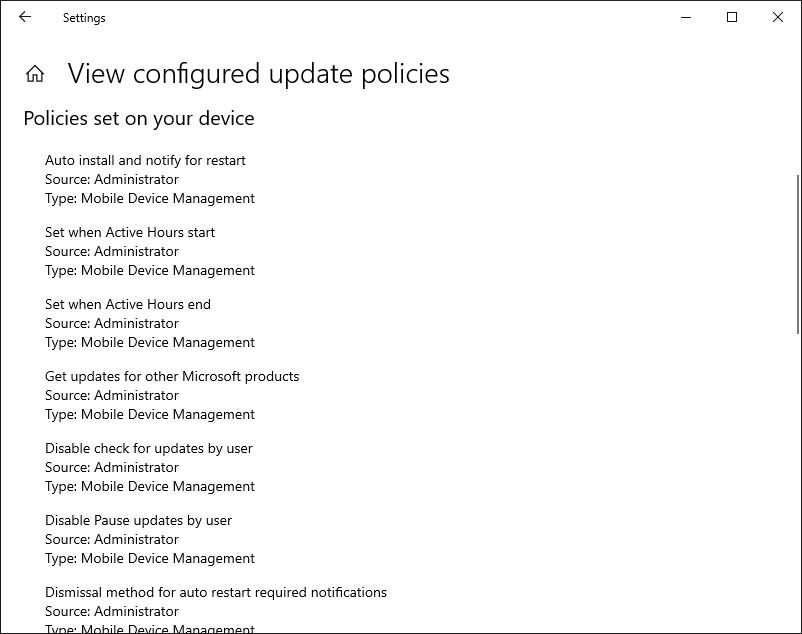
Task: Select the Auto install and notify for restart policy
Action: click(145, 160)
